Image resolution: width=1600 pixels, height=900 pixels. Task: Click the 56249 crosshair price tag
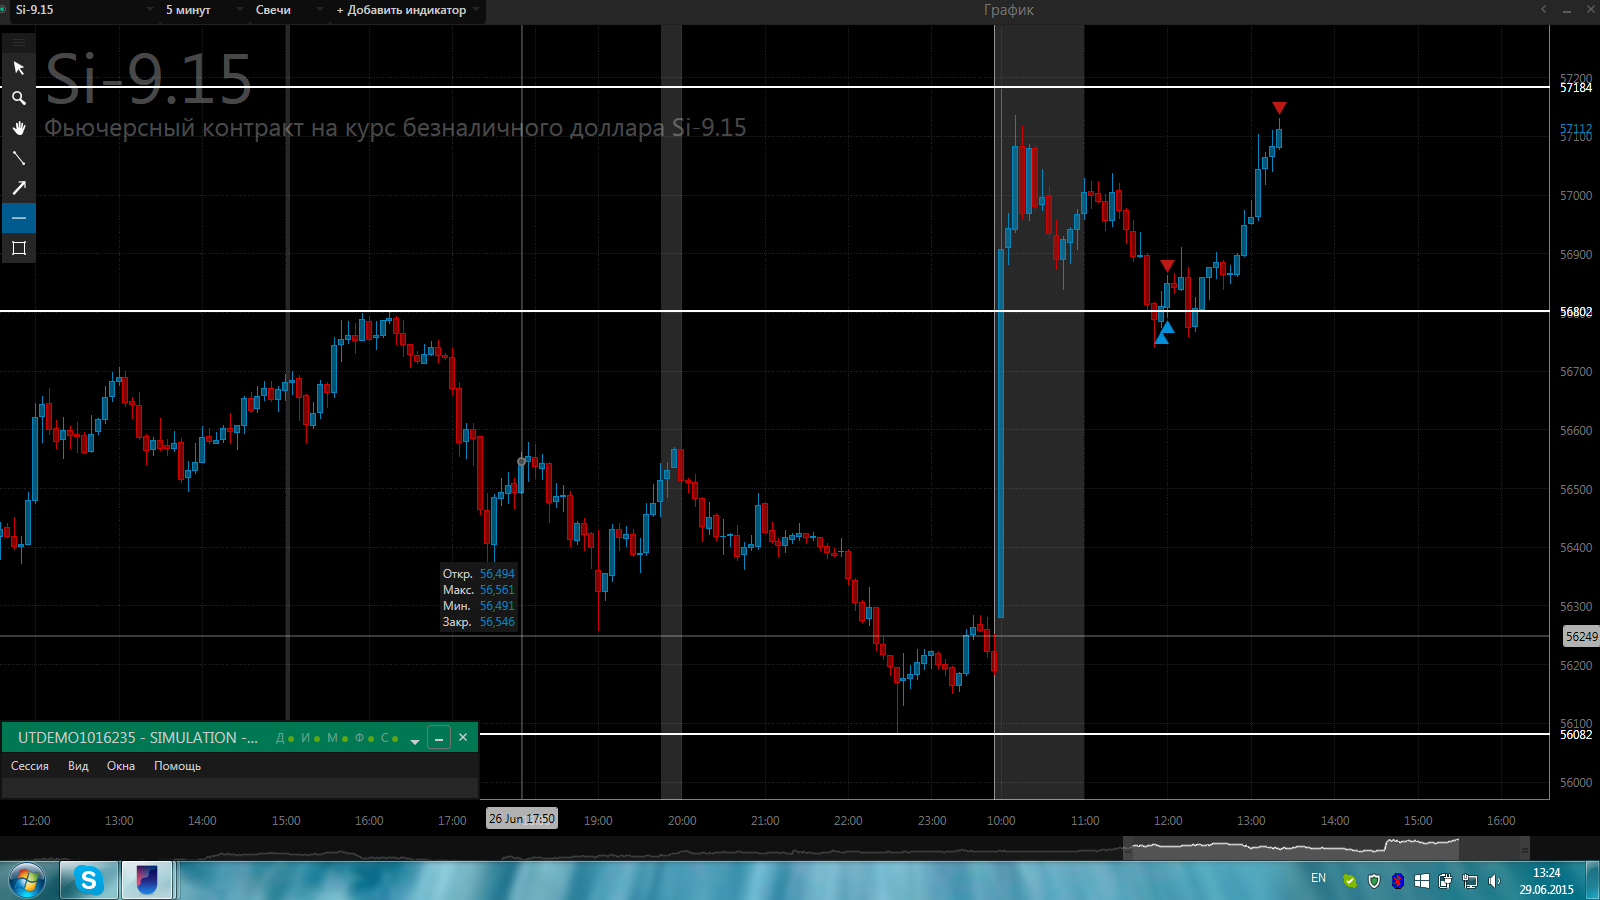pyautogui.click(x=1581, y=636)
